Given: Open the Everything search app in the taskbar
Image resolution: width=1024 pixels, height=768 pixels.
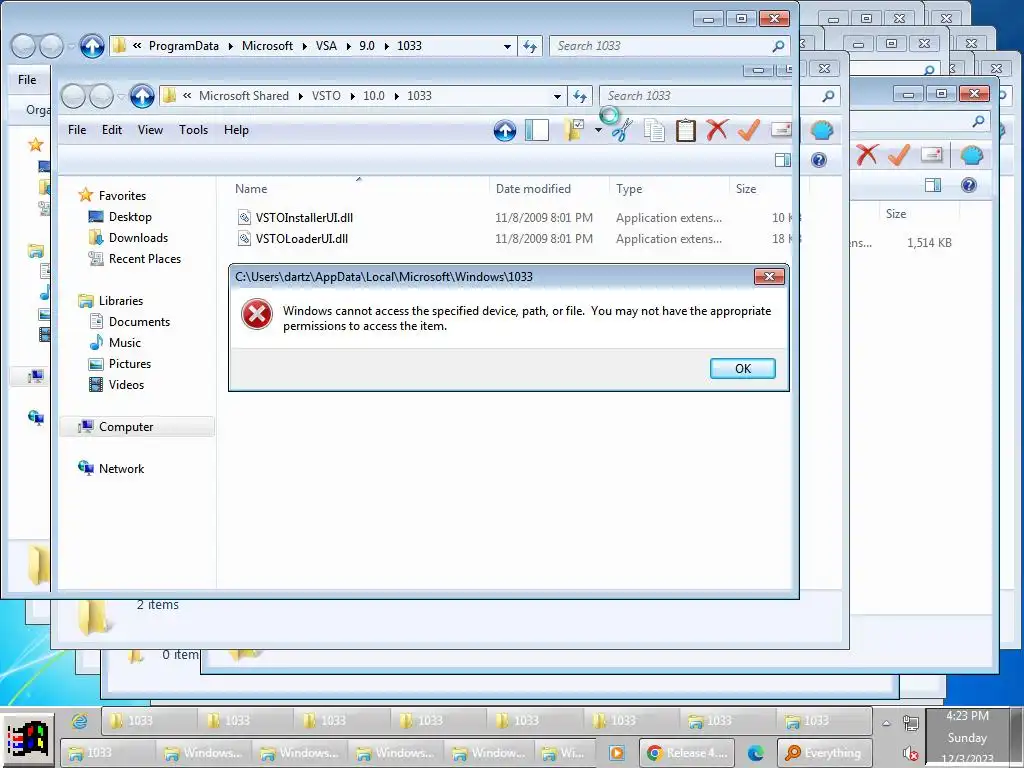Looking at the screenshot, I should (x=823, y=753).
